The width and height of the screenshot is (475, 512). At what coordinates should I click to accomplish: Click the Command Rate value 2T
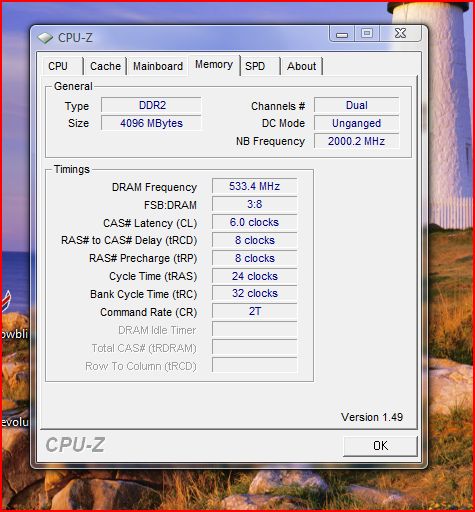(254, 311)
